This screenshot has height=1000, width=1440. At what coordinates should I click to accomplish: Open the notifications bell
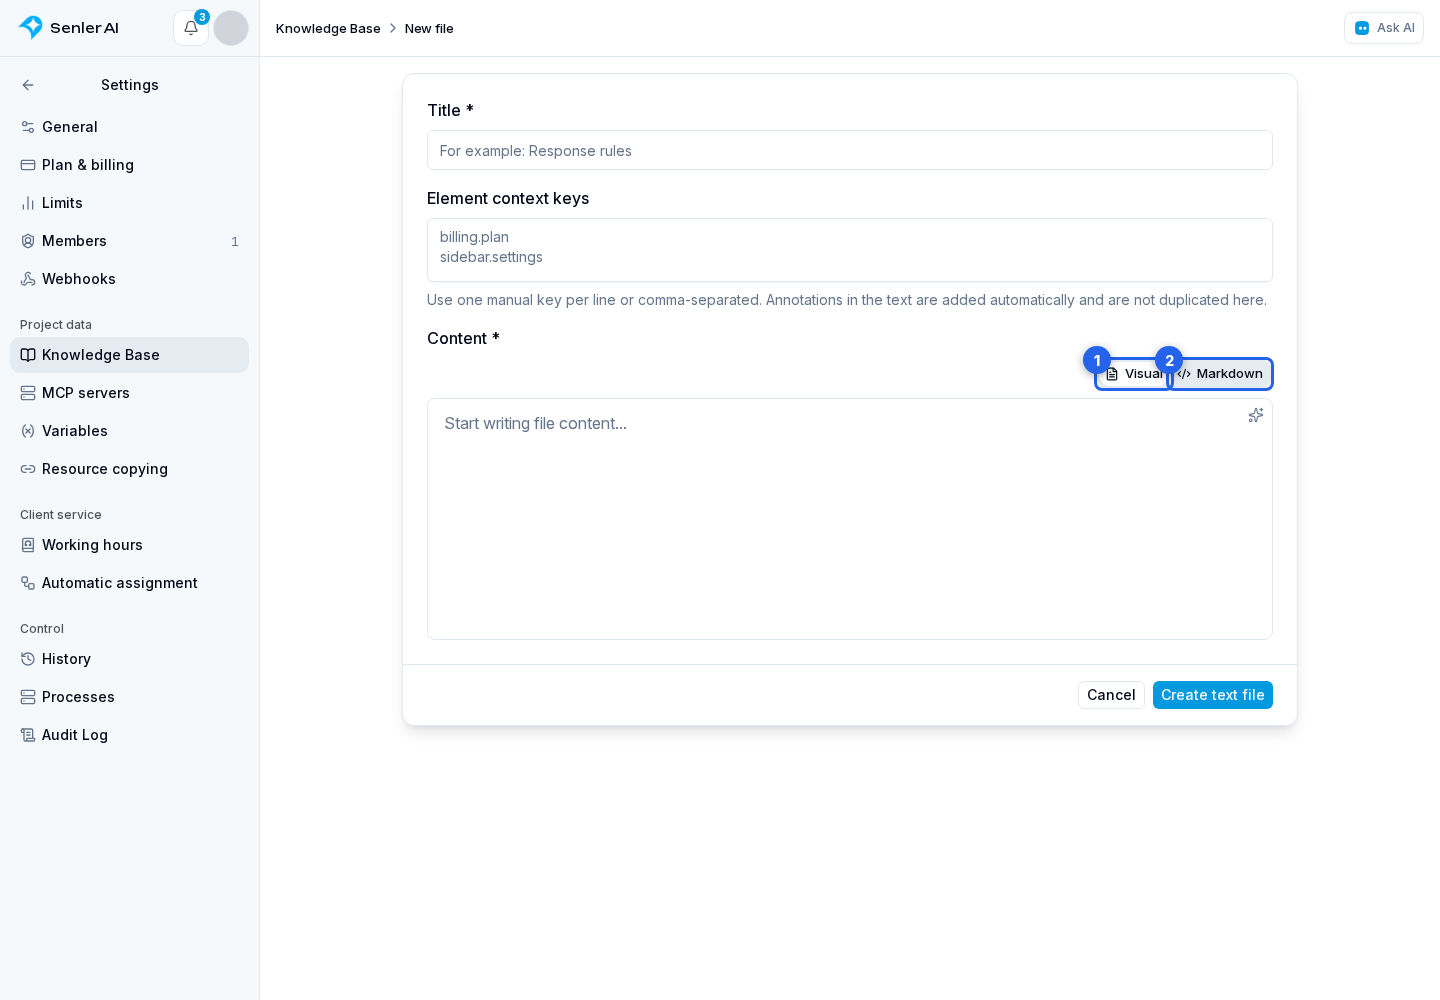pyautogui.click(x=191, y=28)
